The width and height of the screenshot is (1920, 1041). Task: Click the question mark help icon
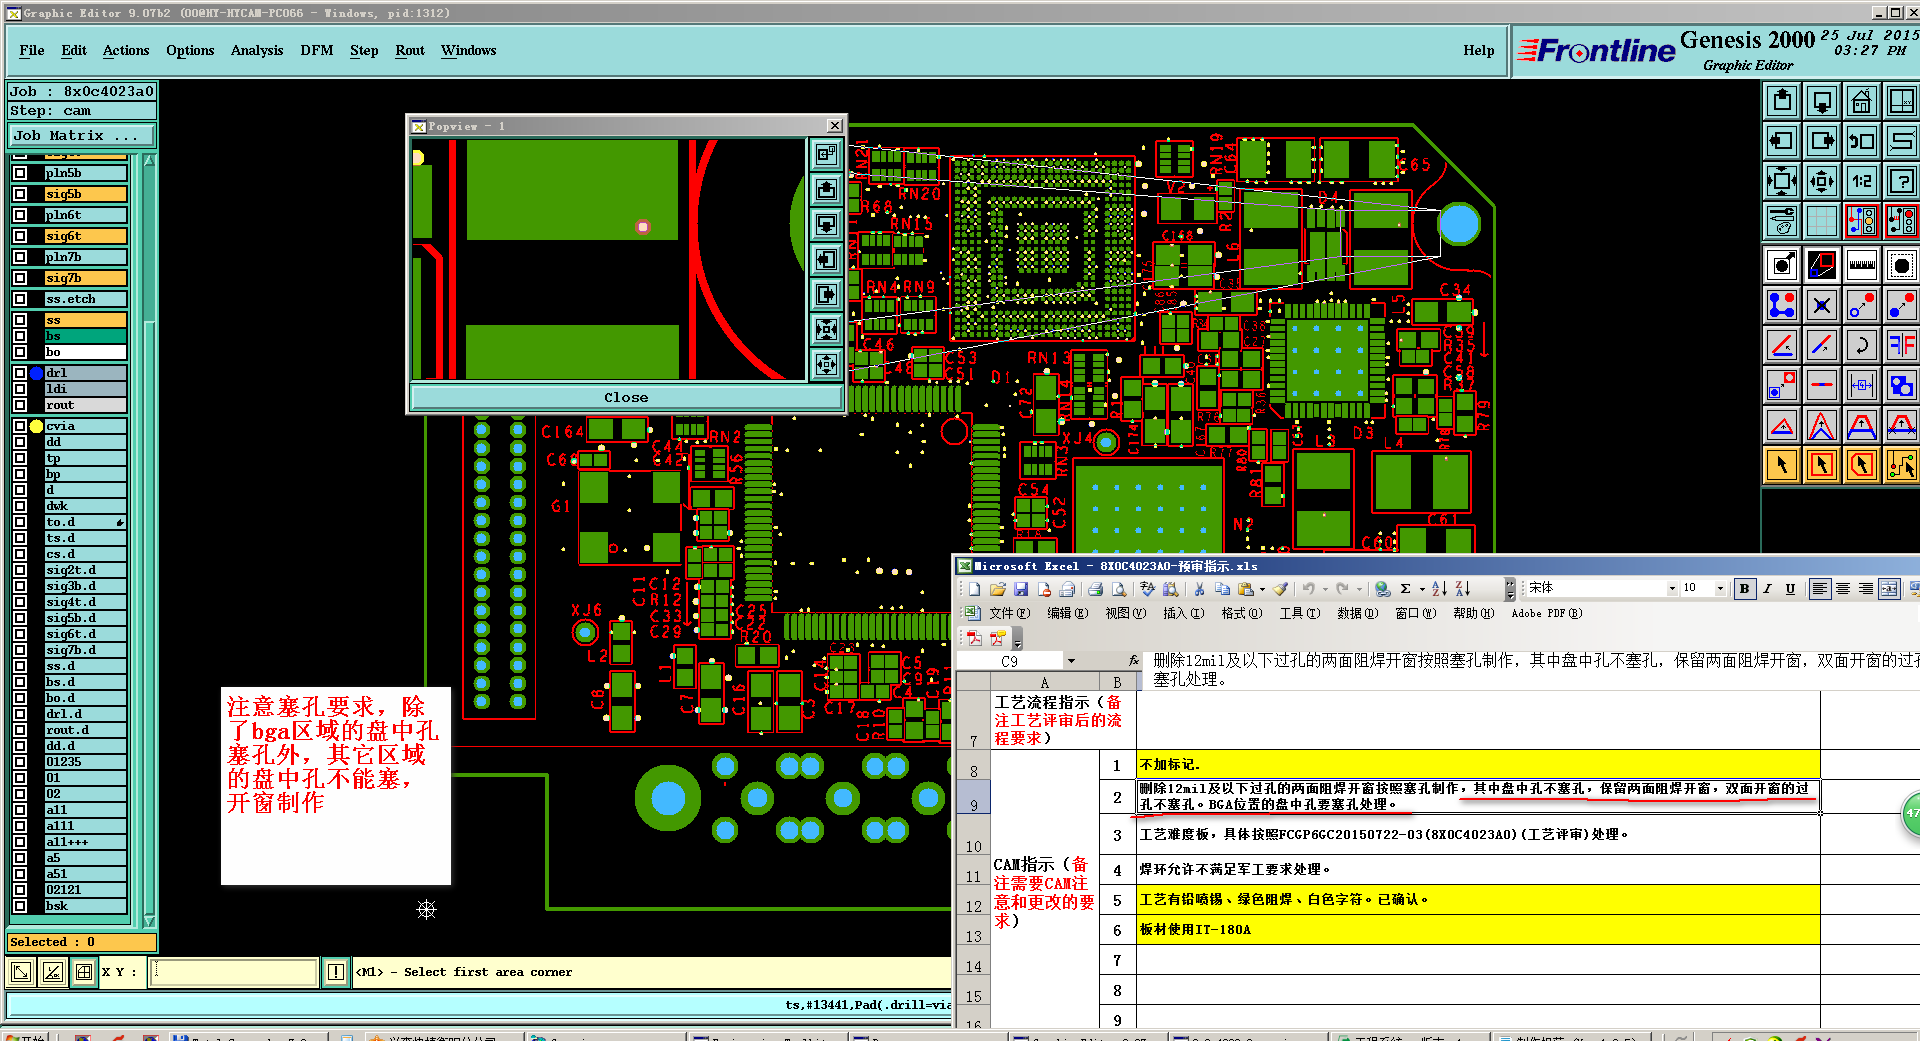coord(1901,181)
